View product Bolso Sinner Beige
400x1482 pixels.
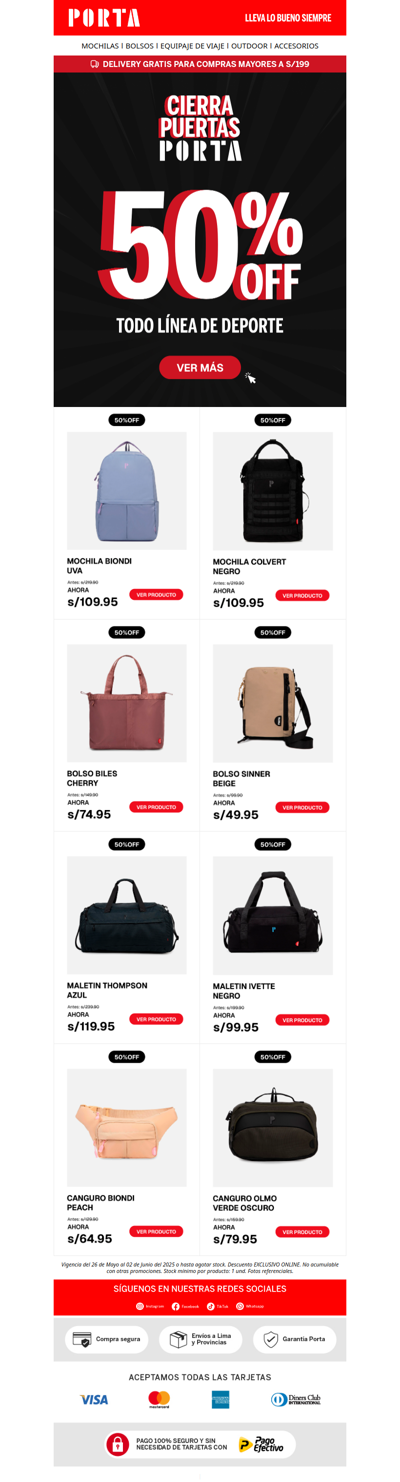coord(302,807)
